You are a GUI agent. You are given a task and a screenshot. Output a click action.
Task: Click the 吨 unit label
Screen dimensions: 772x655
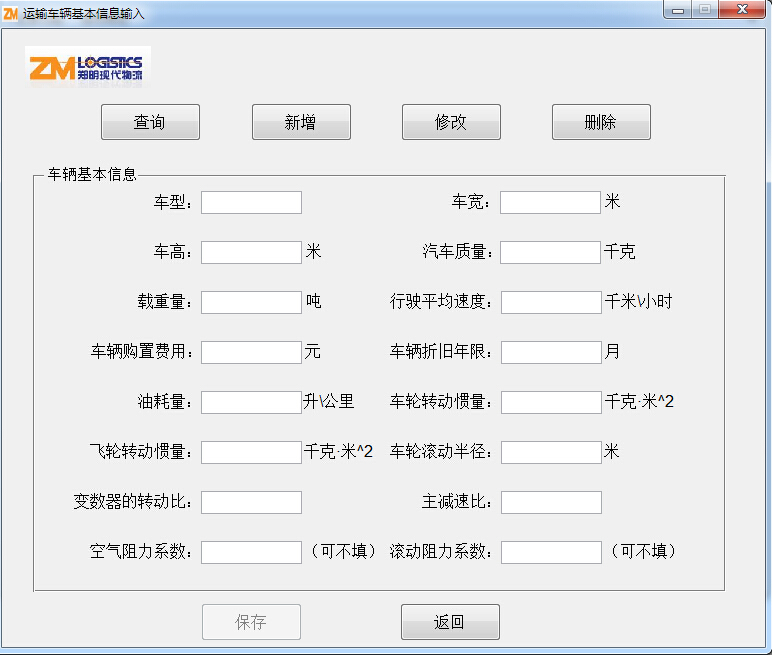pyautogui.click(x=314, y=301)
